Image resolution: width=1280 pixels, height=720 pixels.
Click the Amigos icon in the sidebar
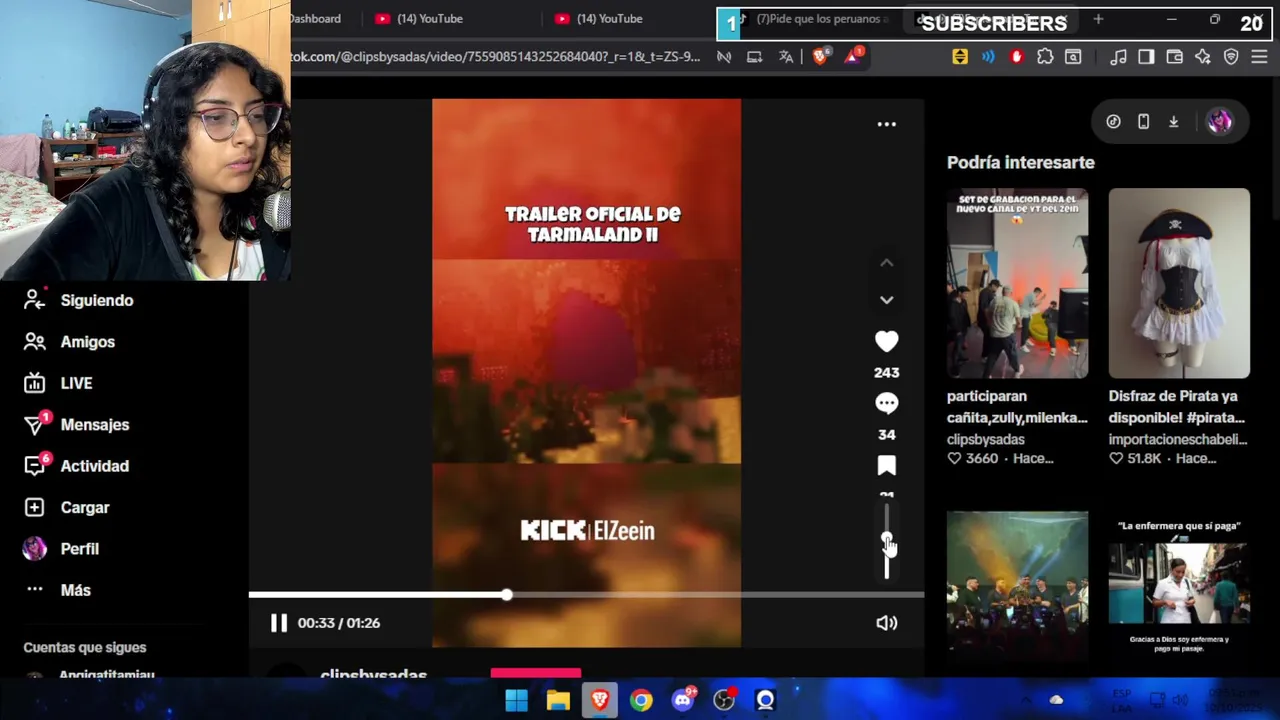34,342
